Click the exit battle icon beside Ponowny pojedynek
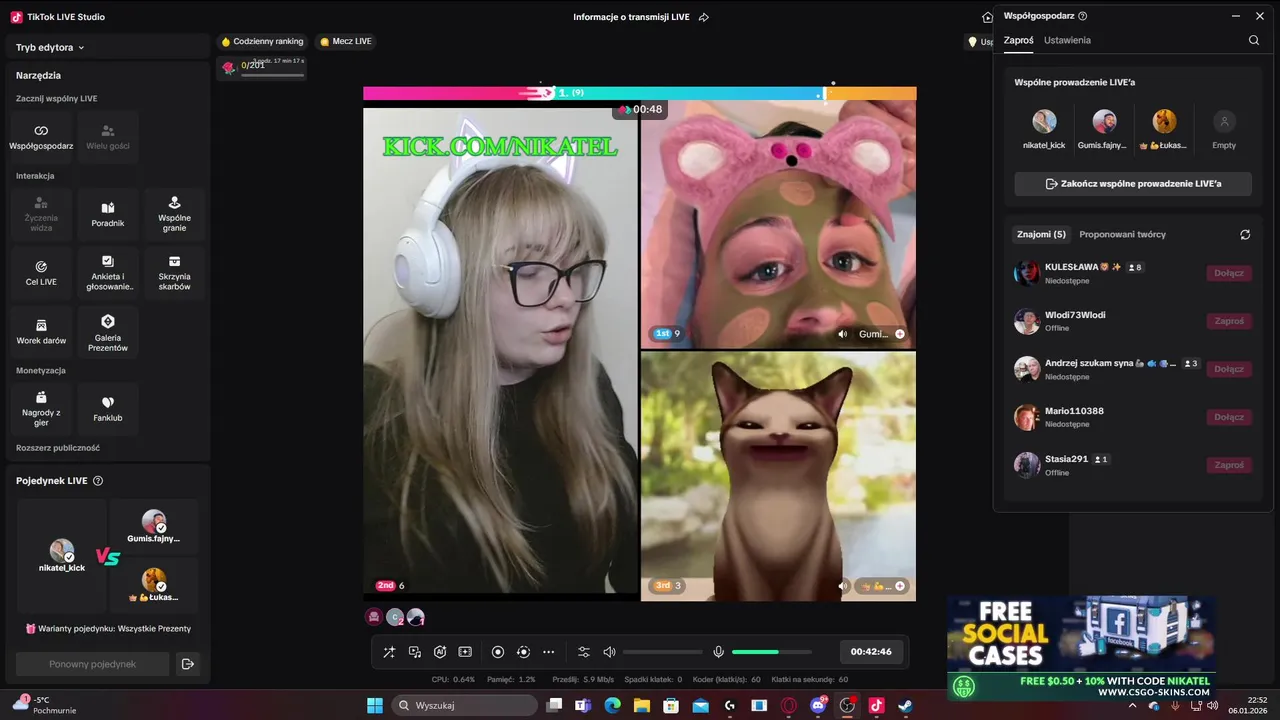The width and height of the screenshot is (1280, 720). point(187,664)
